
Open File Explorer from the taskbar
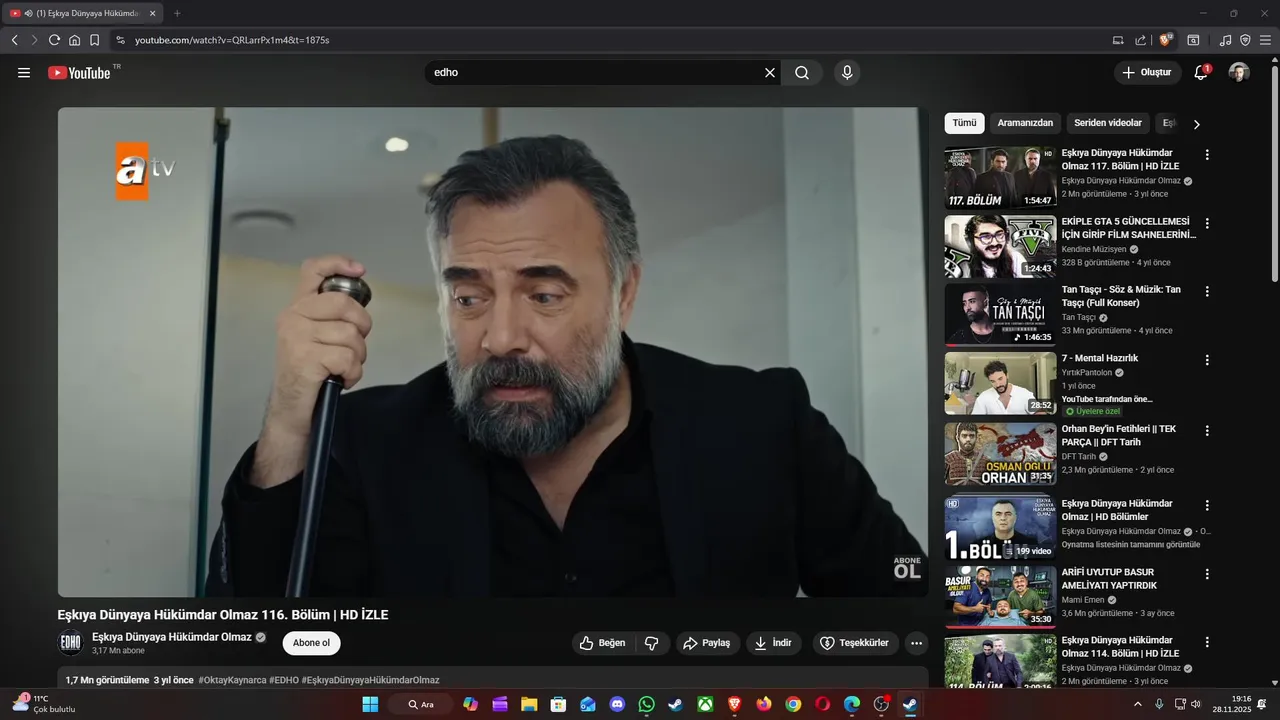[x=529, y=704]
